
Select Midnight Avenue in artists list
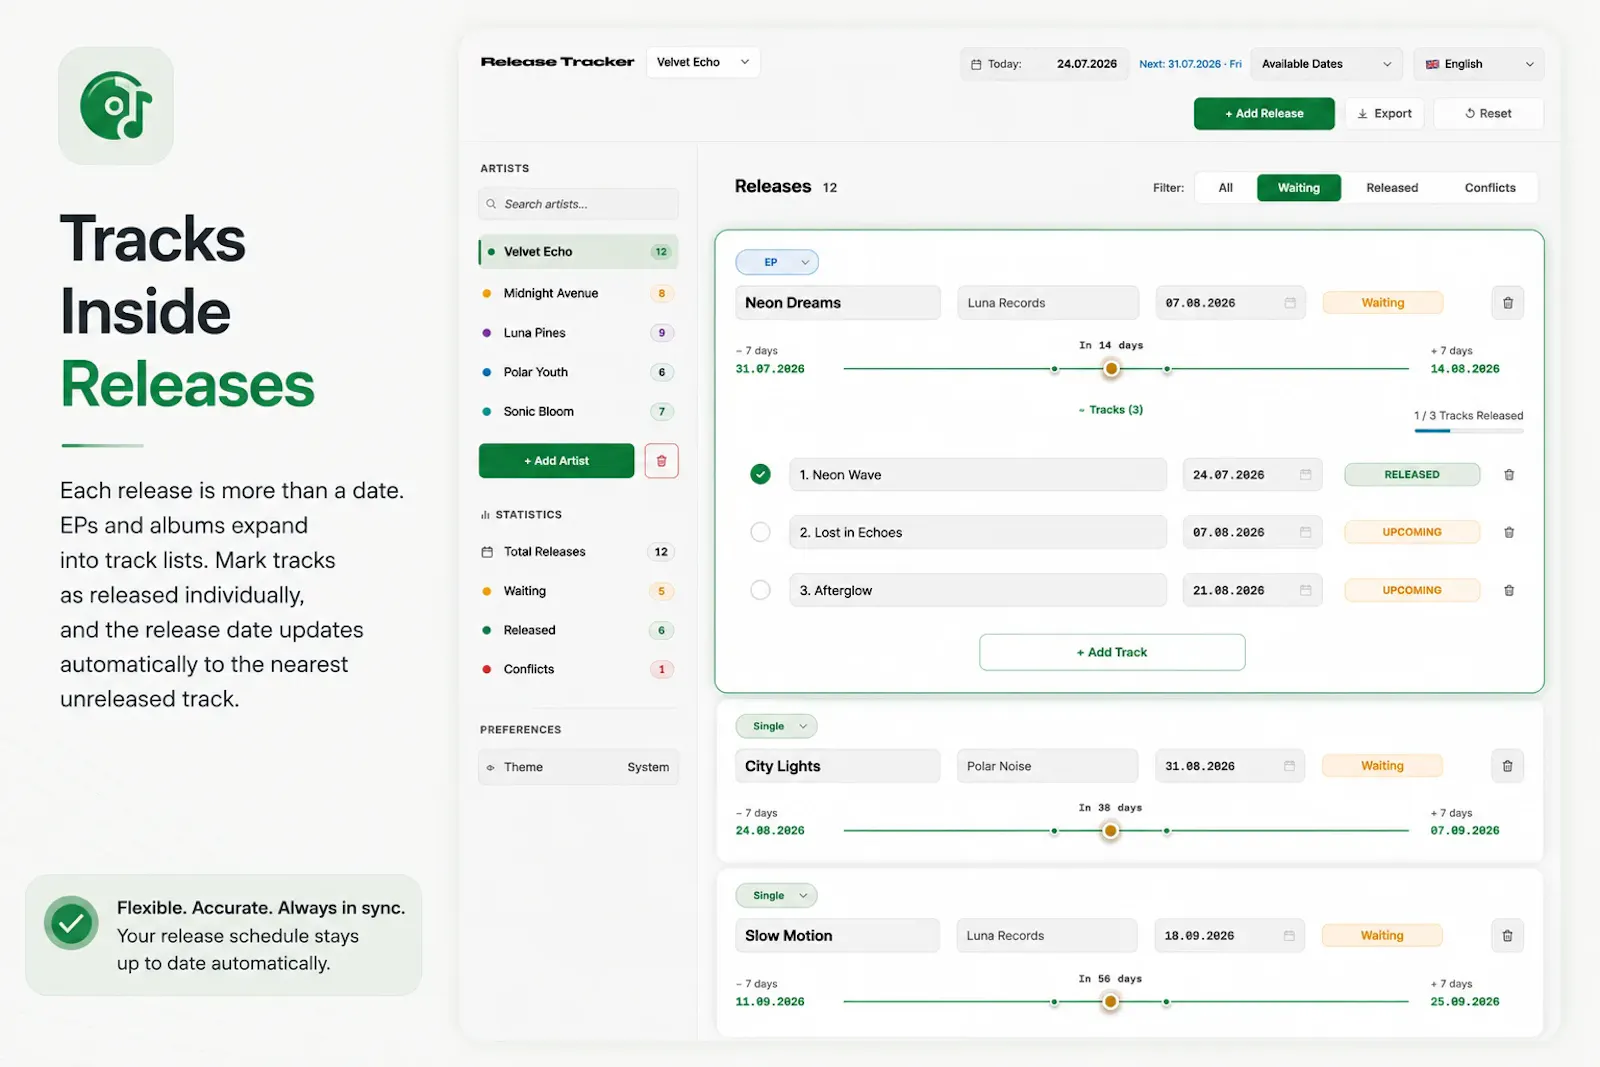point(578,293)
